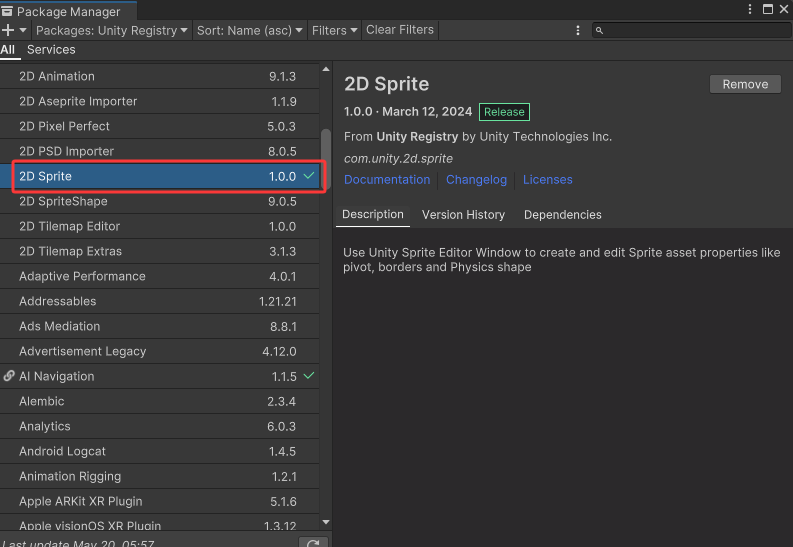Screen dimensions: 793x547
Task: Select Adaptive Performance package
Action: [159, 277]
